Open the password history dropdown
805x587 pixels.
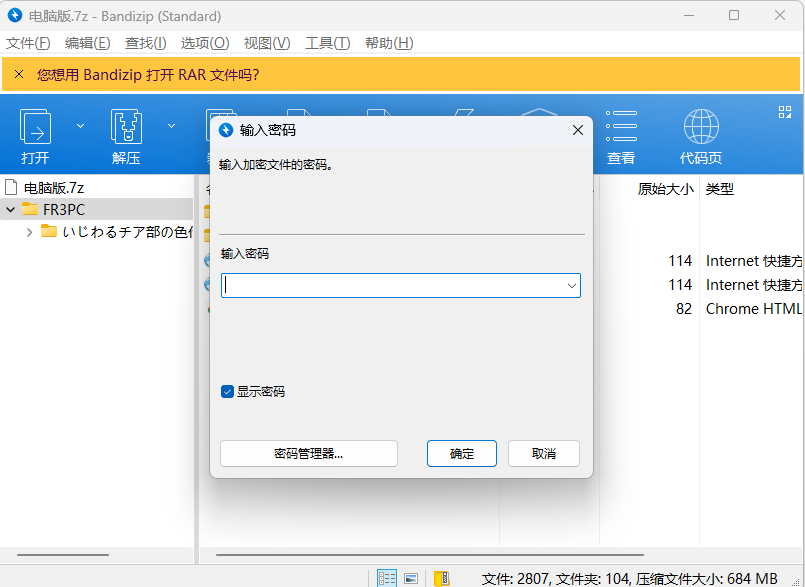click(572, 286)
